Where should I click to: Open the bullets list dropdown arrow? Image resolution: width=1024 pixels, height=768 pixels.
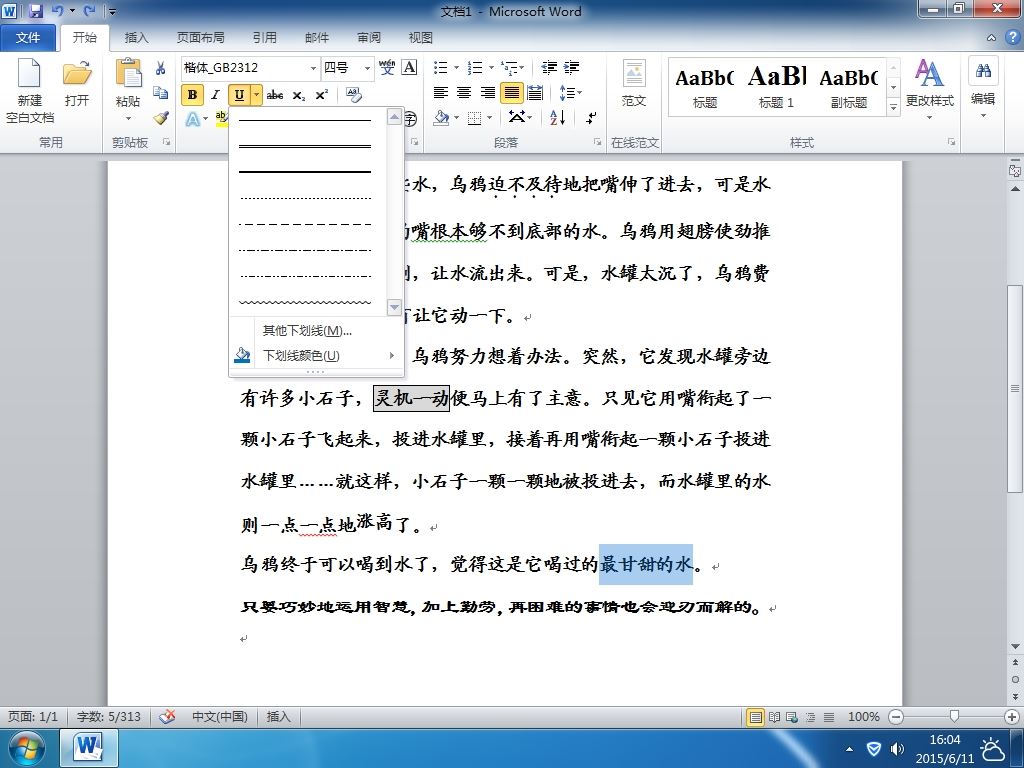point(456,67)
